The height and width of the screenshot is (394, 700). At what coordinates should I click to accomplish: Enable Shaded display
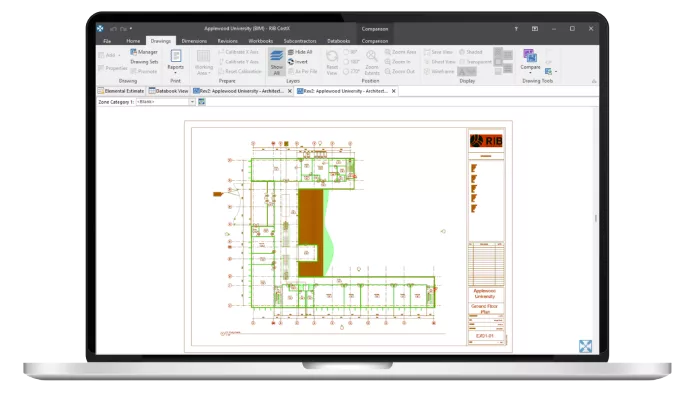pyautogui.click(x=471, y=52)
